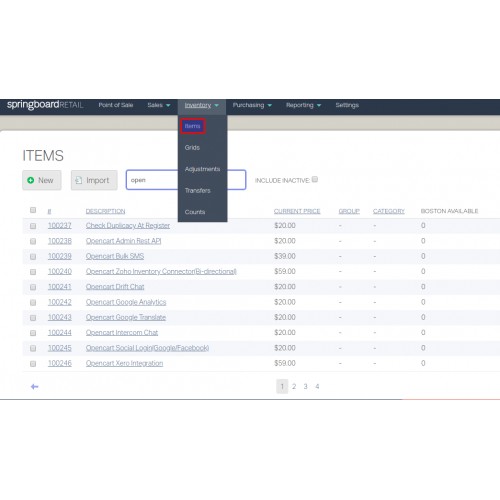Click the green plus icon on New

pos(31,180)
